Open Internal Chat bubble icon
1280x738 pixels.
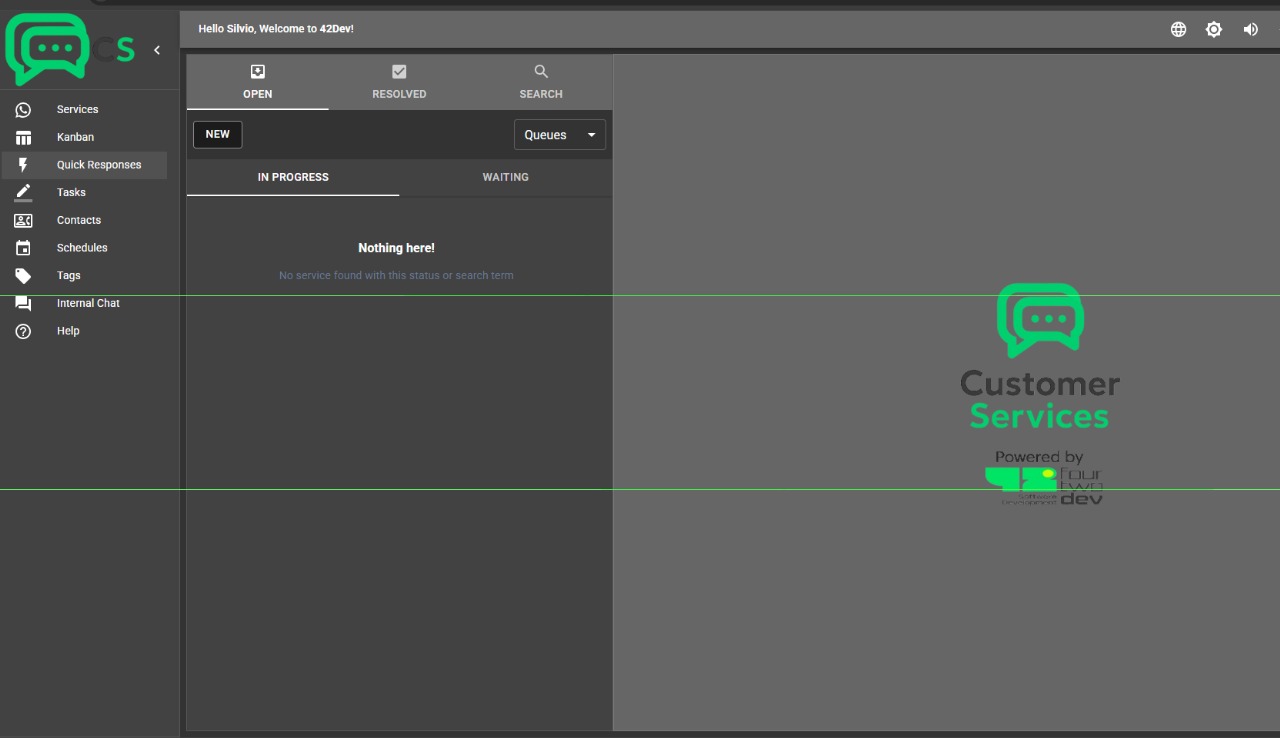23,303
